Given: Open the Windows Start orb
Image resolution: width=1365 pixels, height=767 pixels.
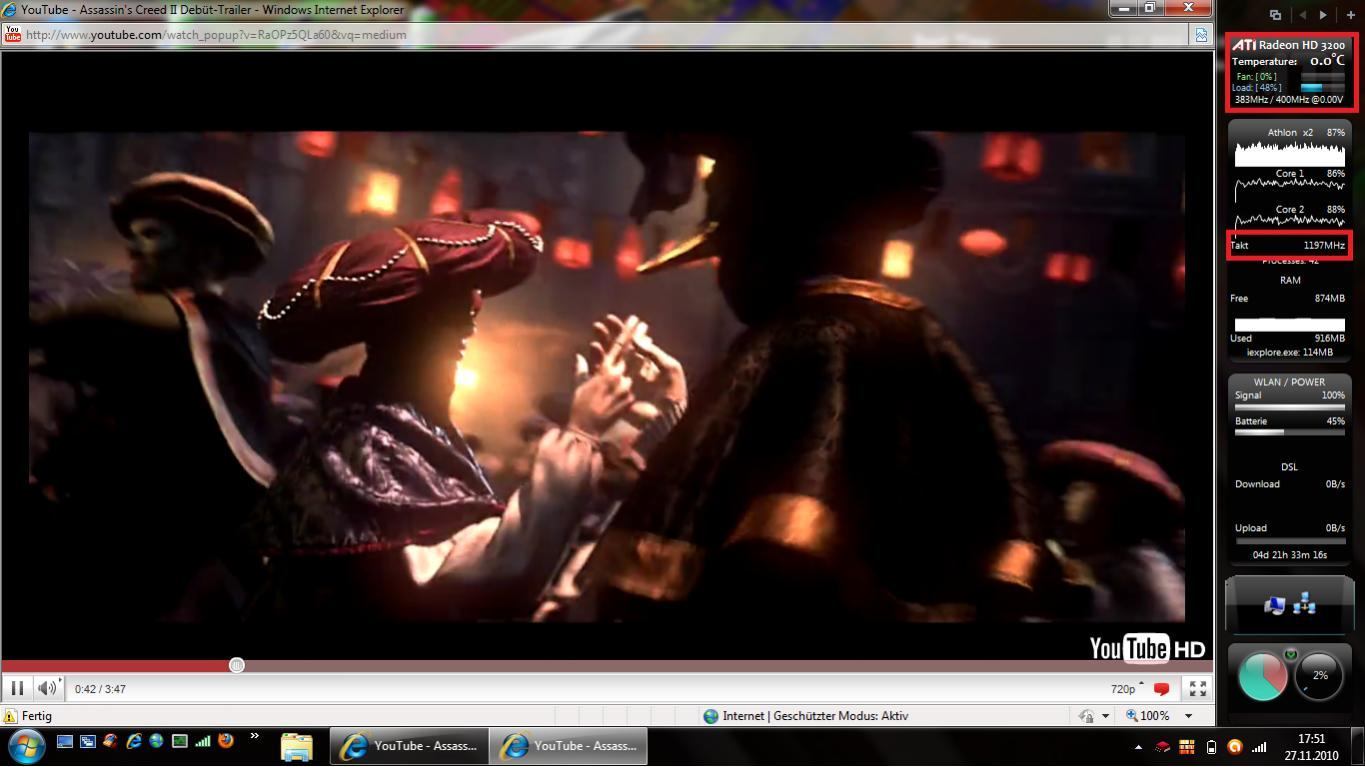Looking at the screenshot, I should [x=25, y=746].
